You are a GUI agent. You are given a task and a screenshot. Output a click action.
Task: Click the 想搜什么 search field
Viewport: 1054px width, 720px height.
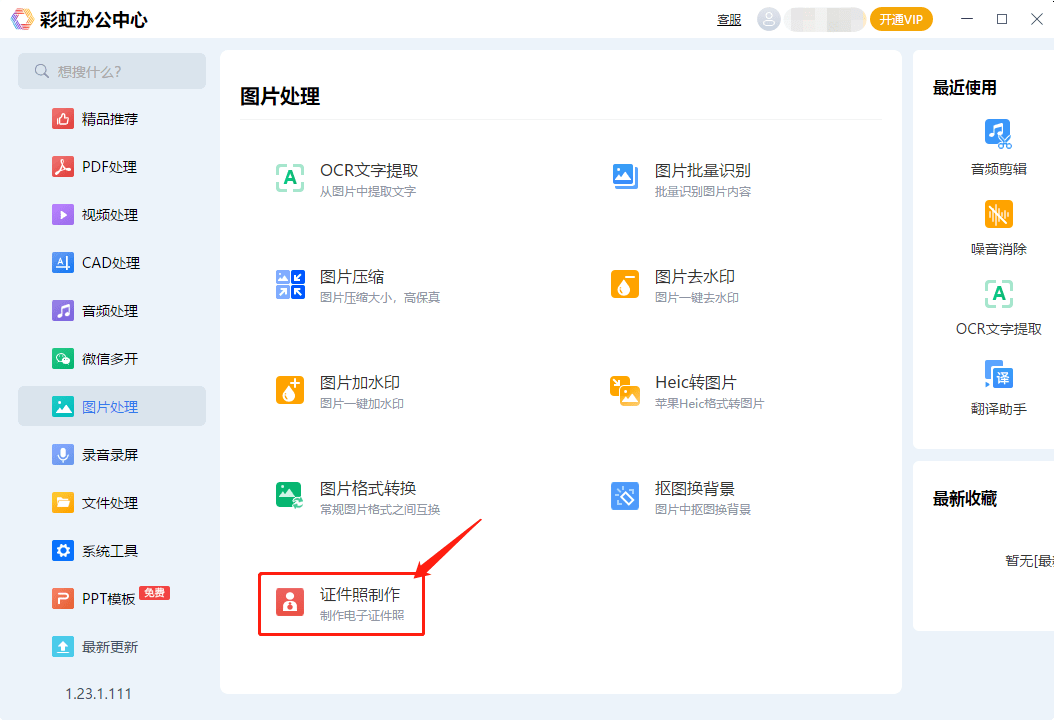[112, 71]
